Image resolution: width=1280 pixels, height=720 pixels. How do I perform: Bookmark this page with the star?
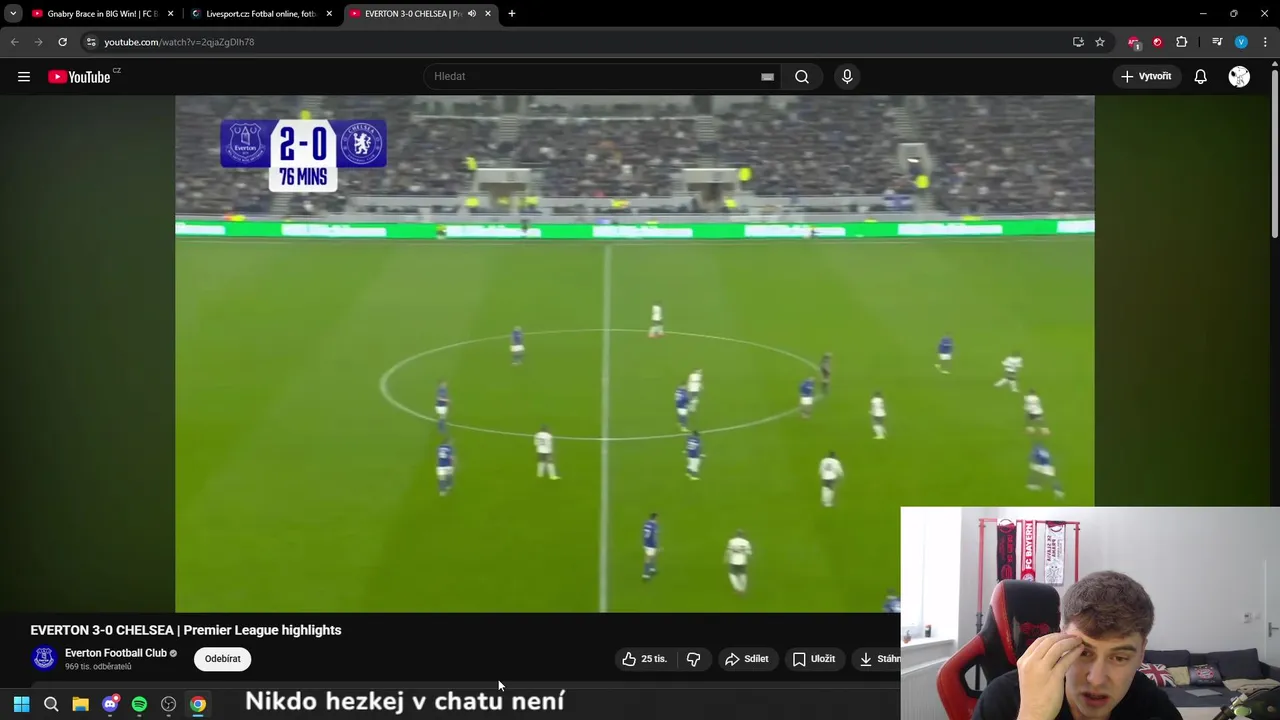[x=1100, y=42]
